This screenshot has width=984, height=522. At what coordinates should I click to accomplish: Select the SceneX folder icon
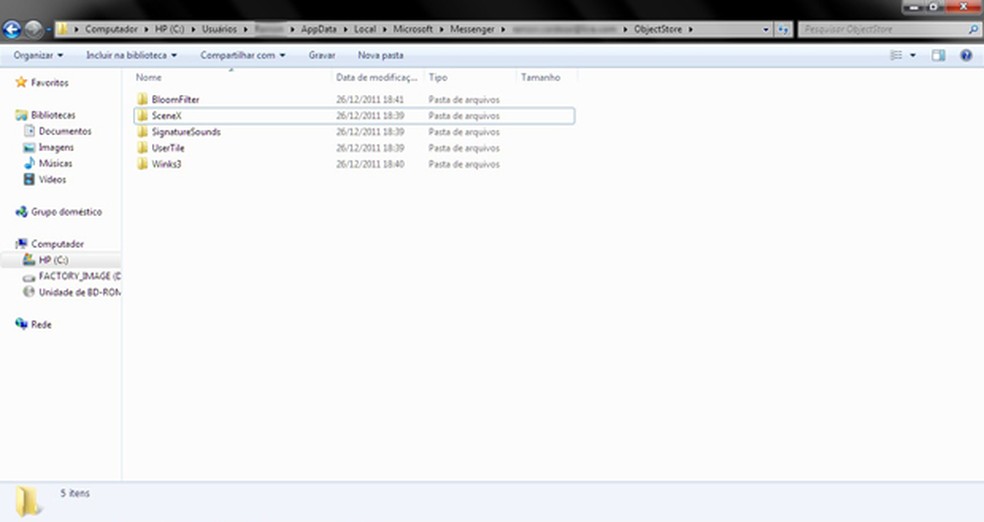142,115
